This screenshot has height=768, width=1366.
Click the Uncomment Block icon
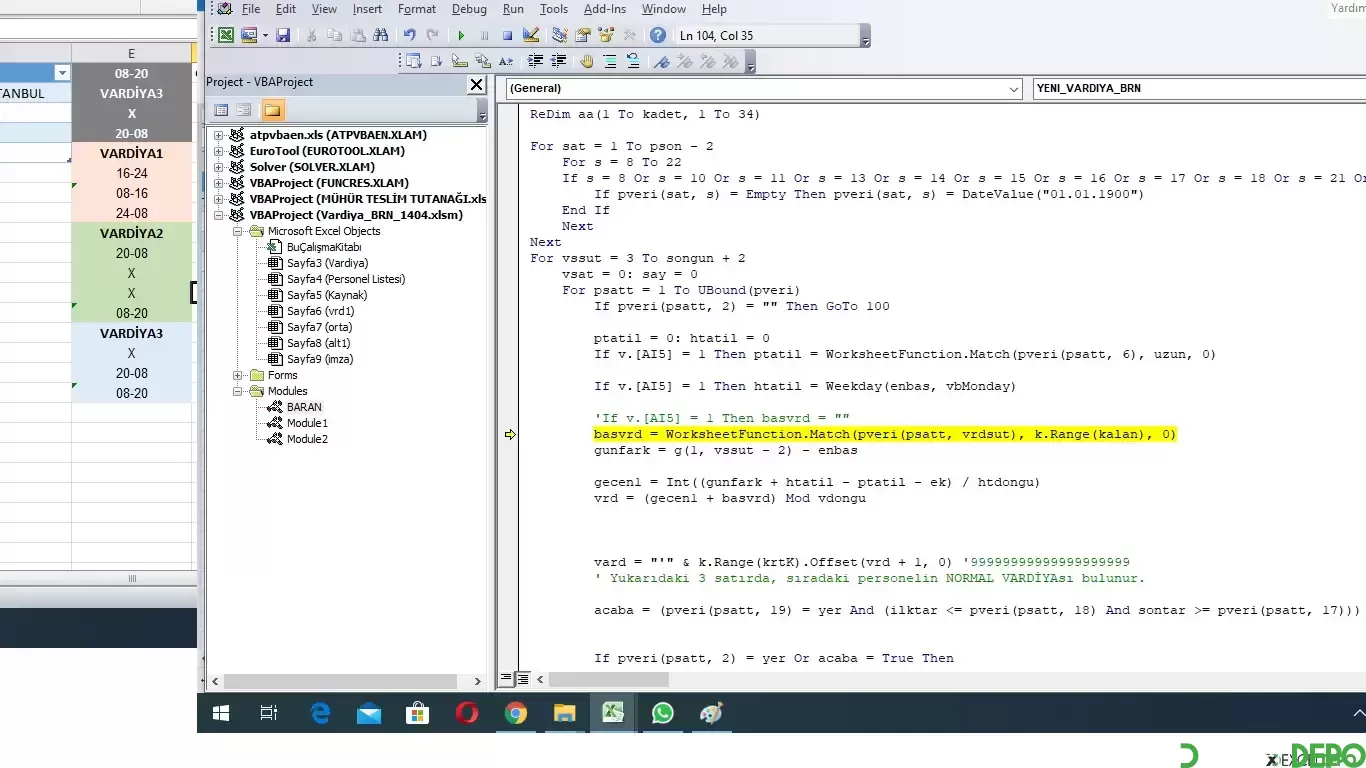coord(632,61)
